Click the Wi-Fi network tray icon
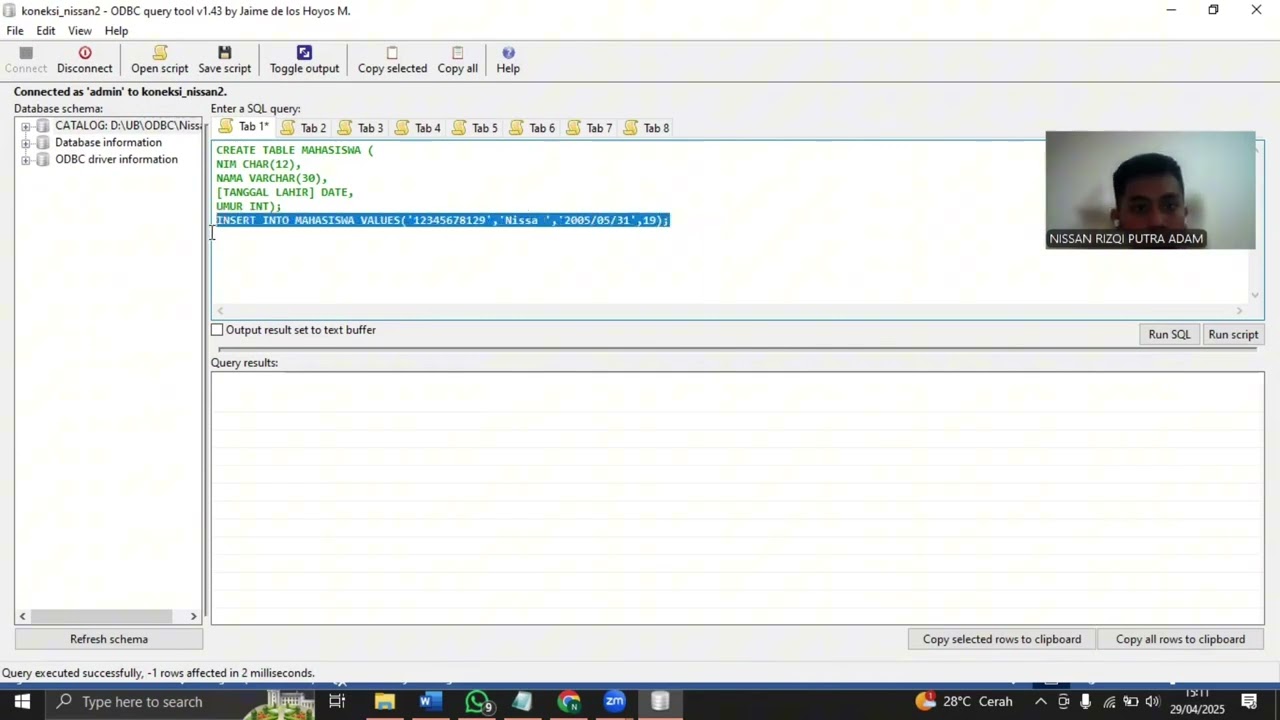The image size is (1280, 720). [x=1109, y=702]
